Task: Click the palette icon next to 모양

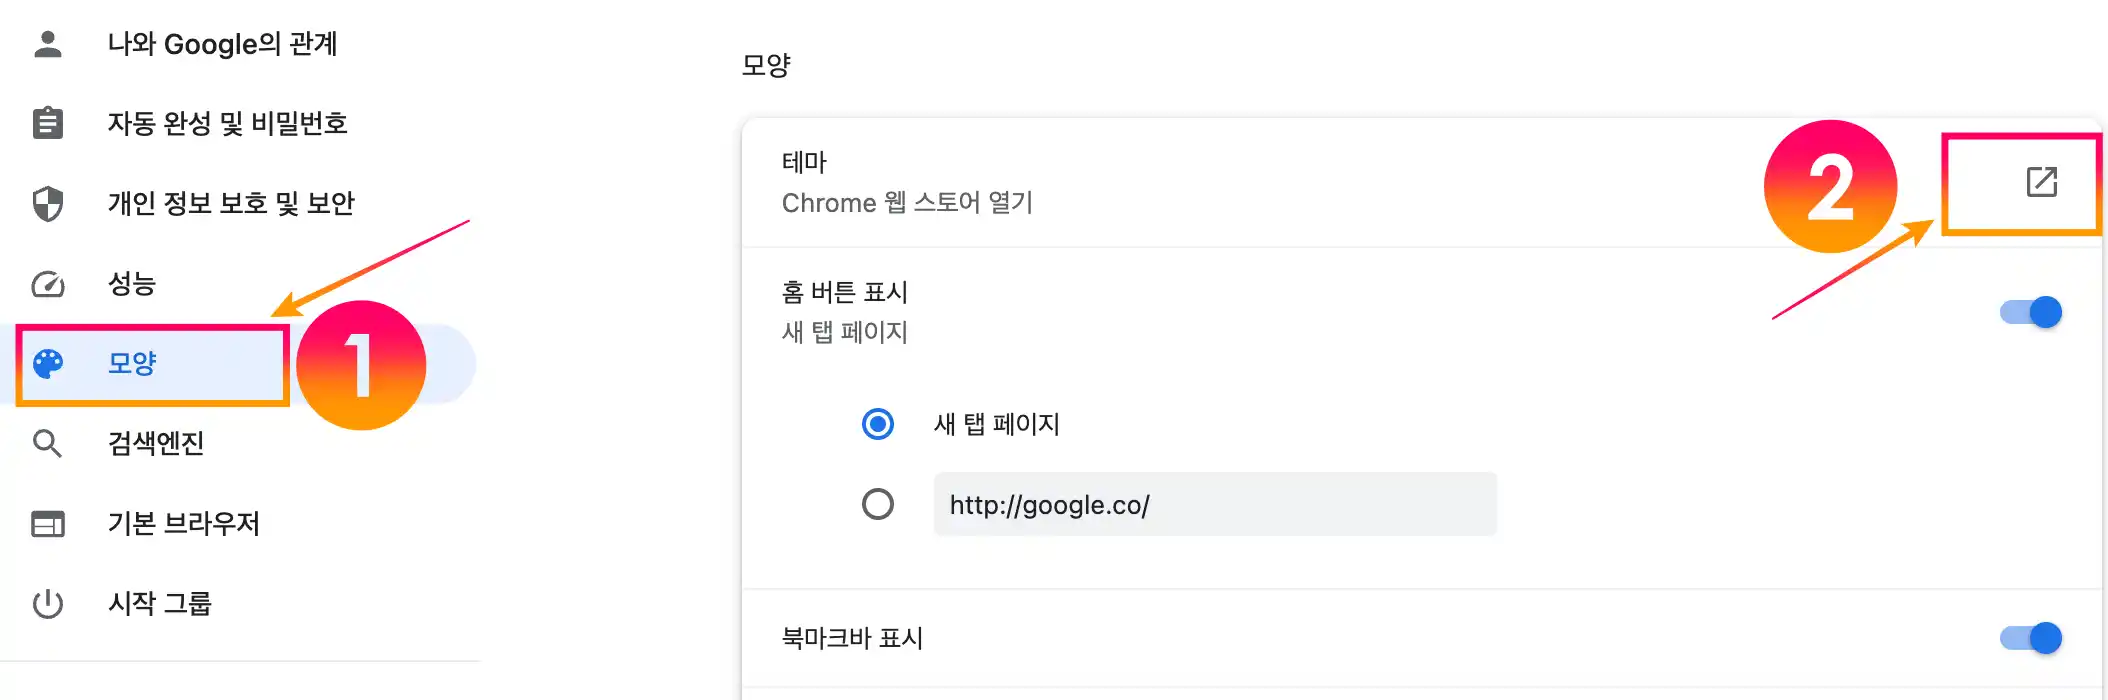Action: (x=48, y=364)
